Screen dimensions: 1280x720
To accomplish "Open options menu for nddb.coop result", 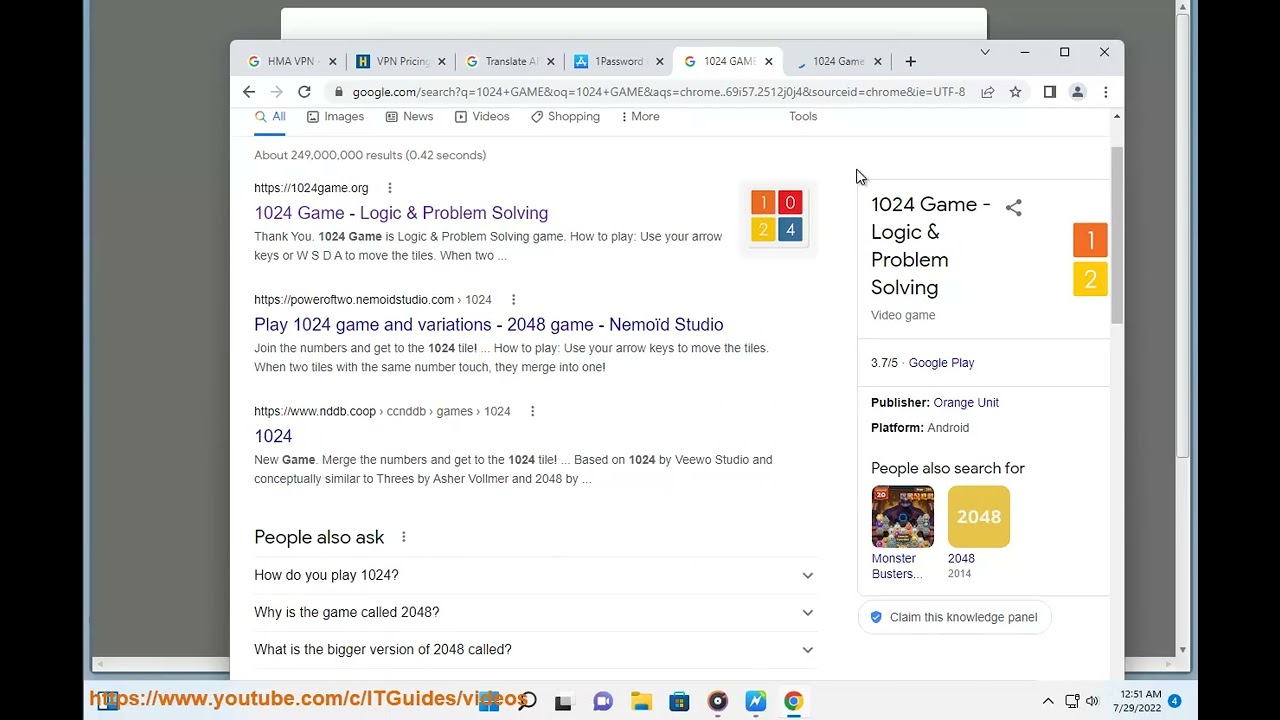I will point(532,411).
